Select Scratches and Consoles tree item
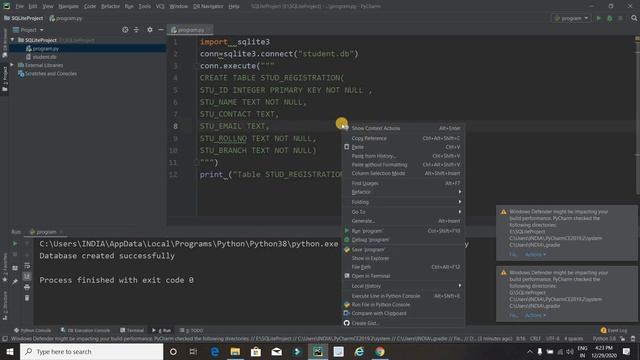The image size is (640, 360). pyautogui.click(x=47, y=73)
